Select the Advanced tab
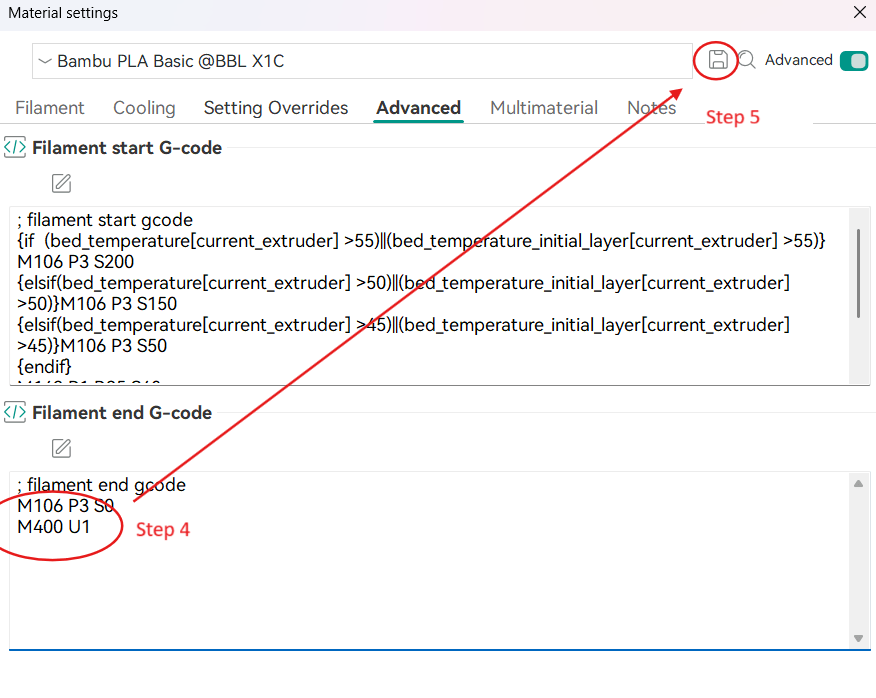Viewport: 876px width, 698px height. pos(418,108)
